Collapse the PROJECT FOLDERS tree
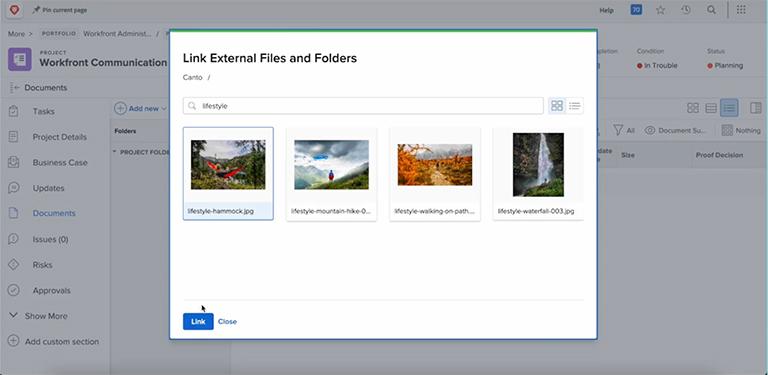768x375 pixels. pyautogui.click(x=115, y=152)
